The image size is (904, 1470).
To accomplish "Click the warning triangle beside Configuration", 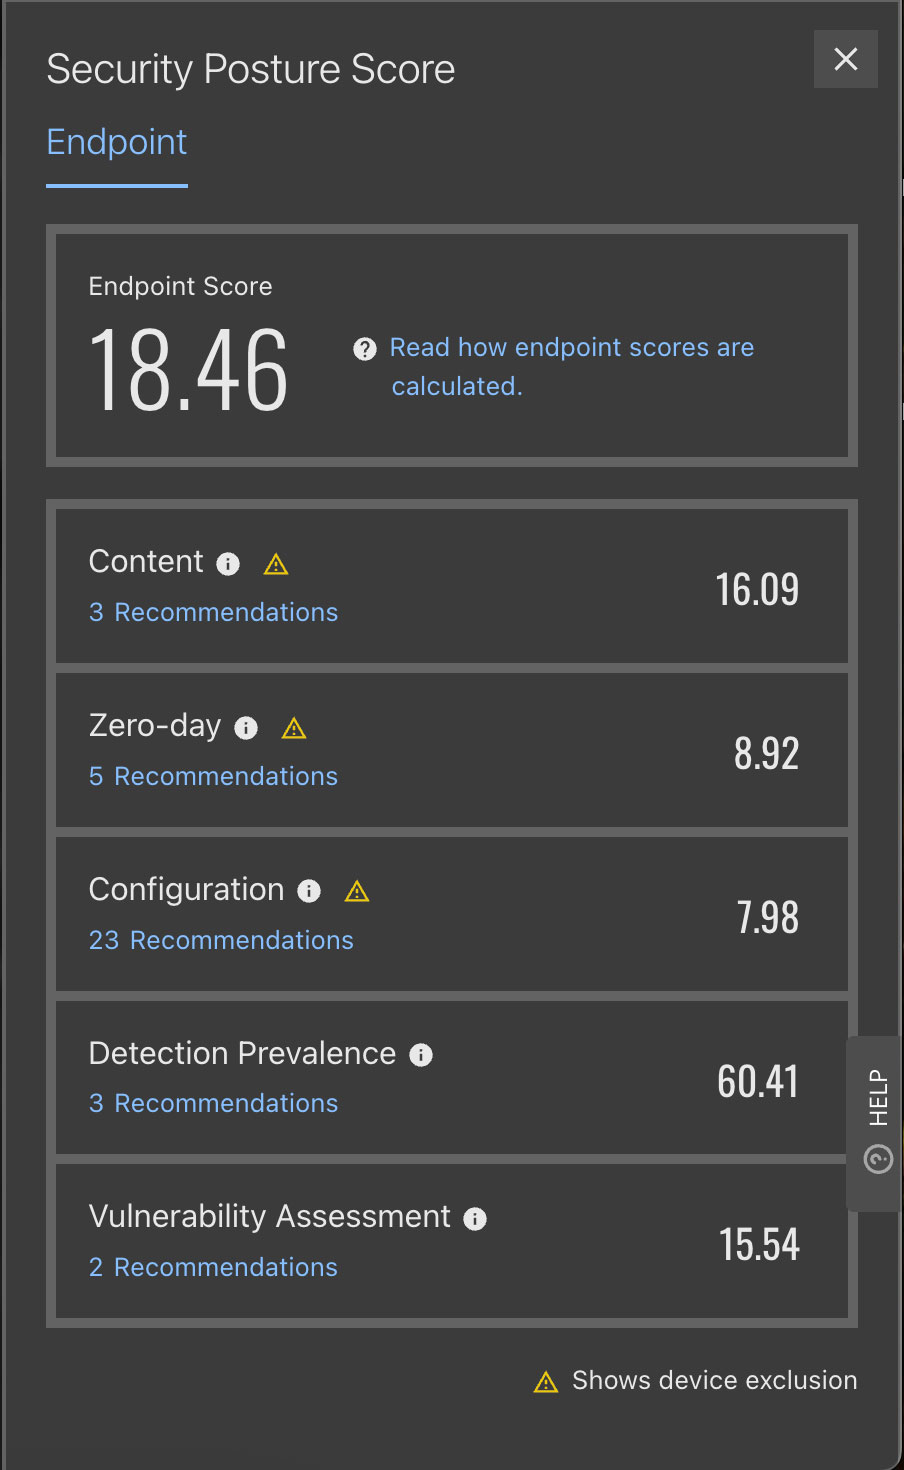I will (x=357, y=891).
